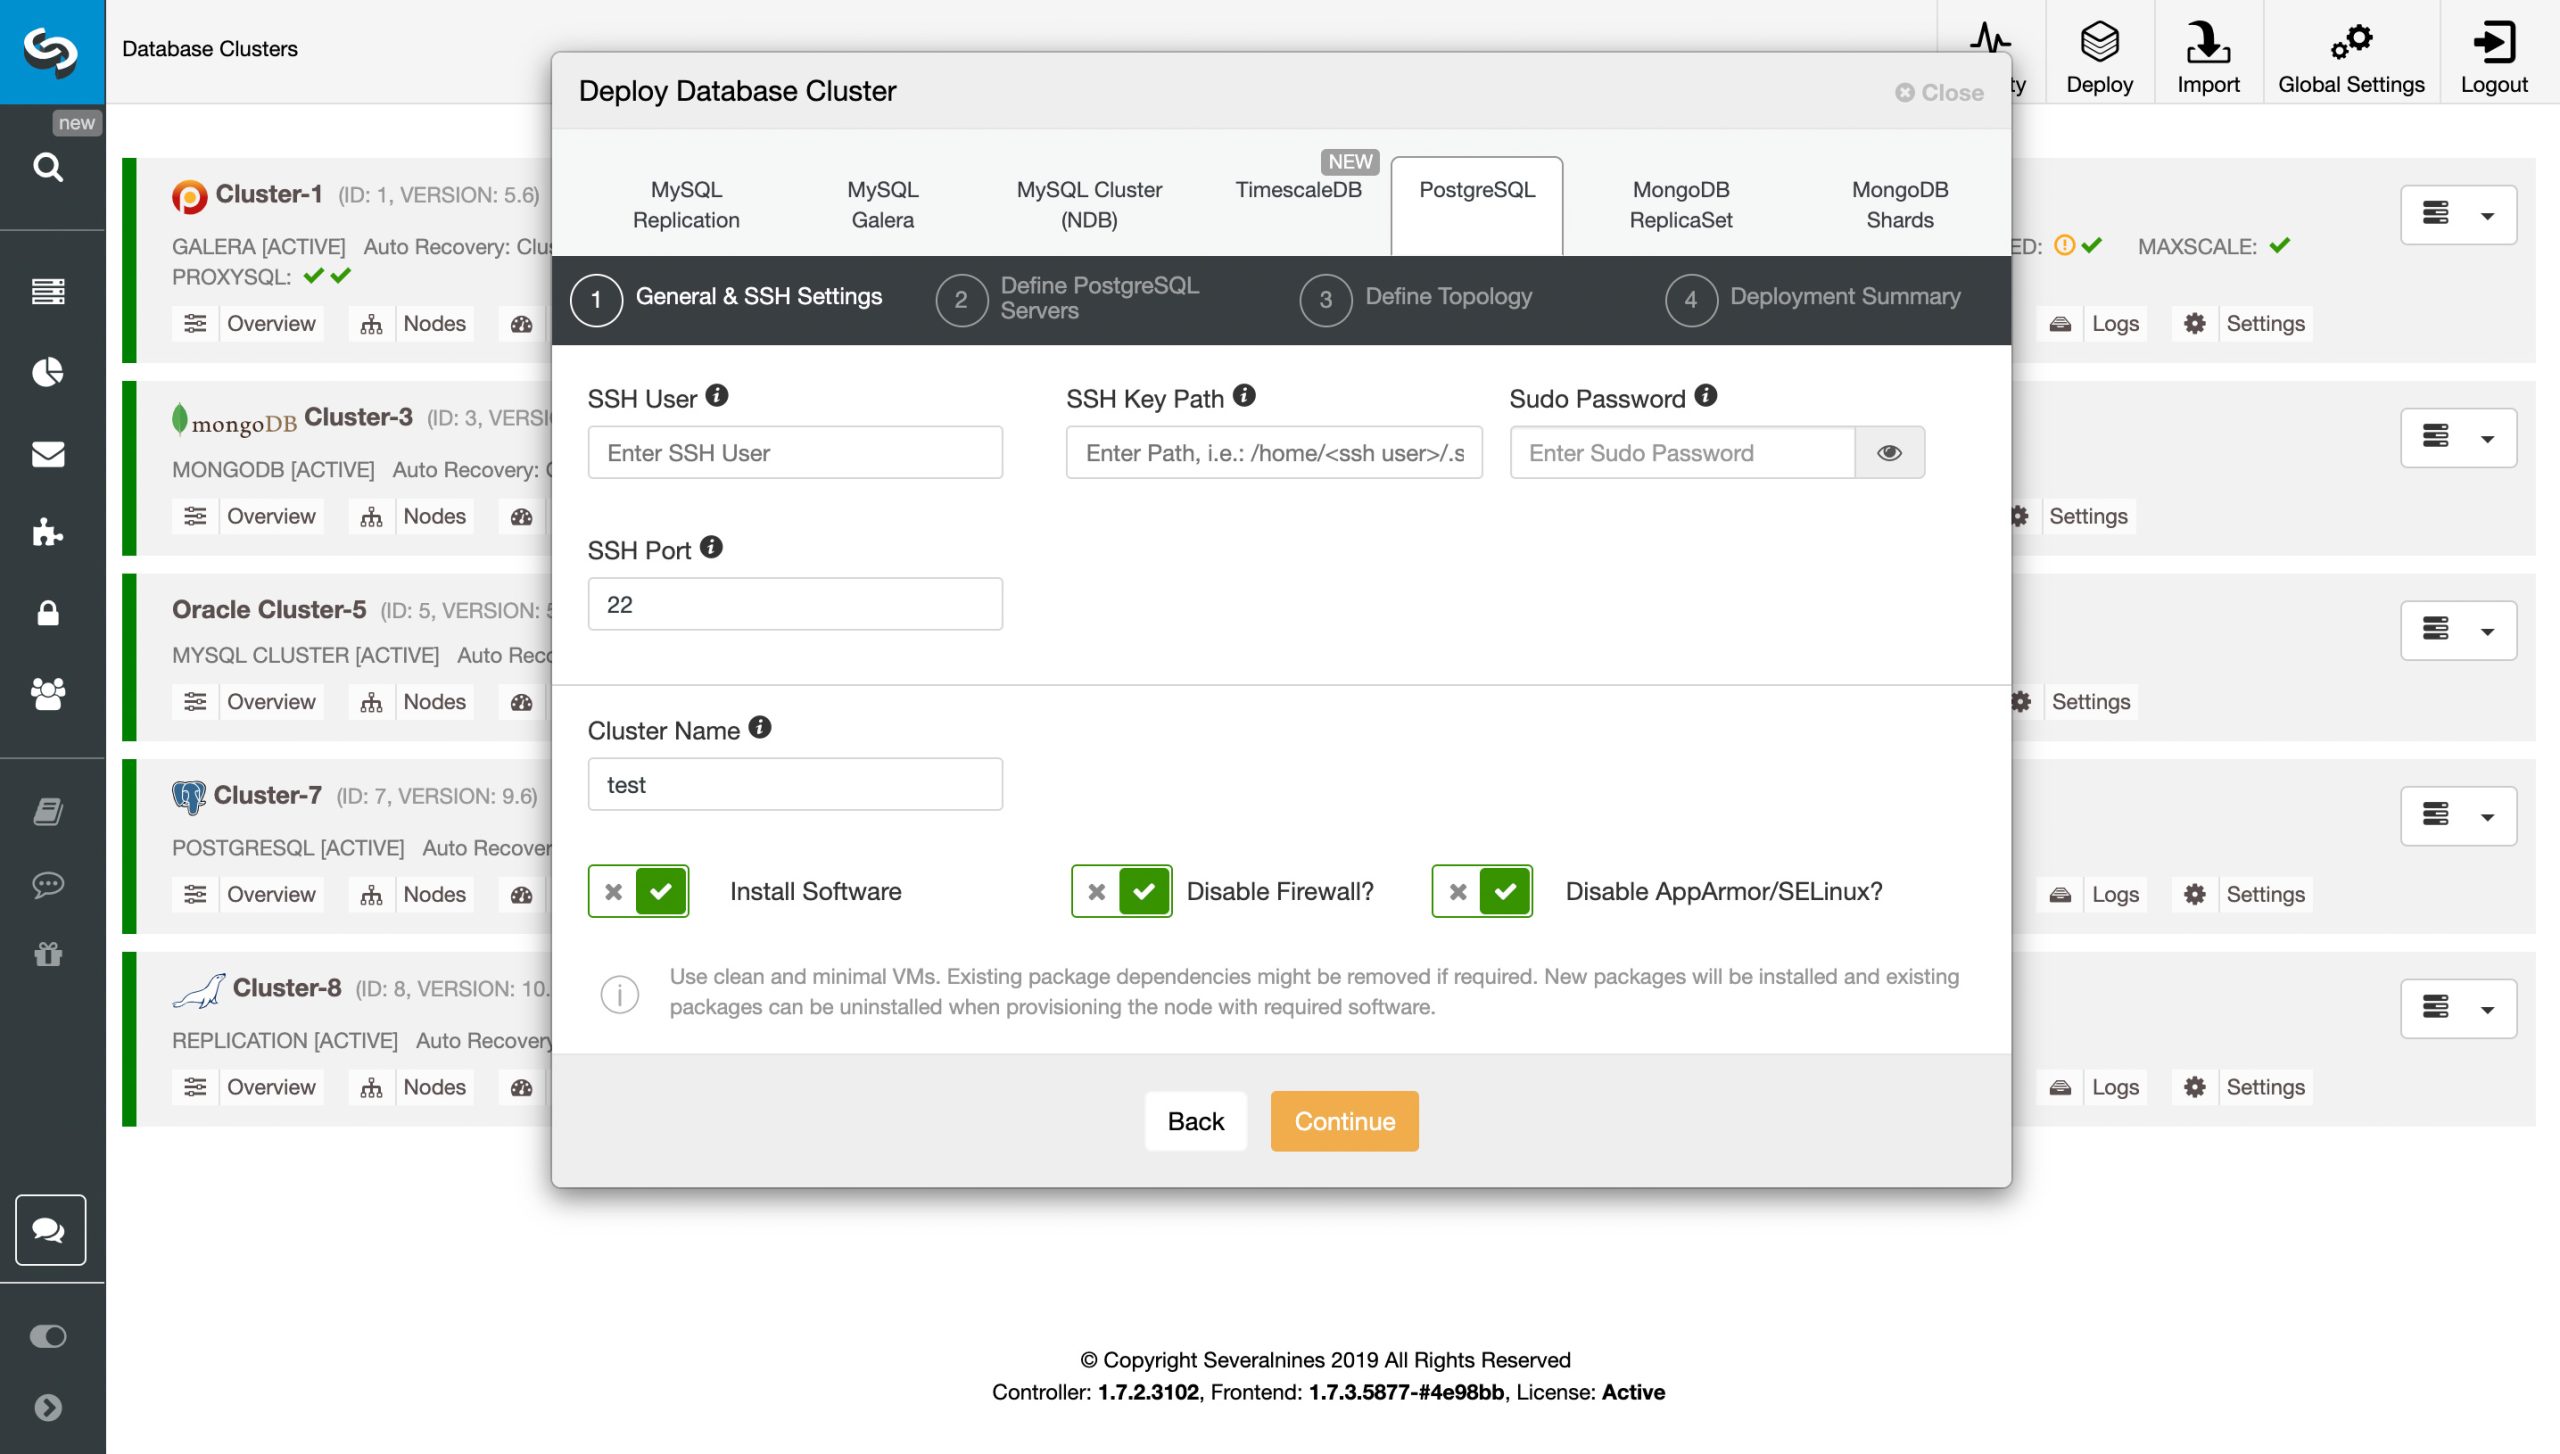Select MongoDB Shards tab
This screenshot has width=2560, height=1454.
1899,205
